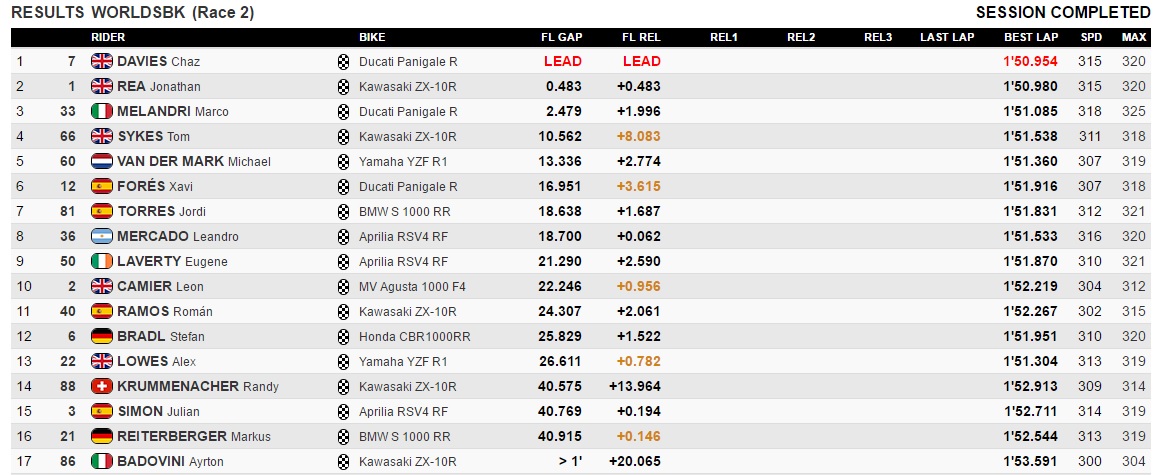Click the British flag beside Davies Chaz
This screenshot has height=475, width=1157.
click(102, 61)
